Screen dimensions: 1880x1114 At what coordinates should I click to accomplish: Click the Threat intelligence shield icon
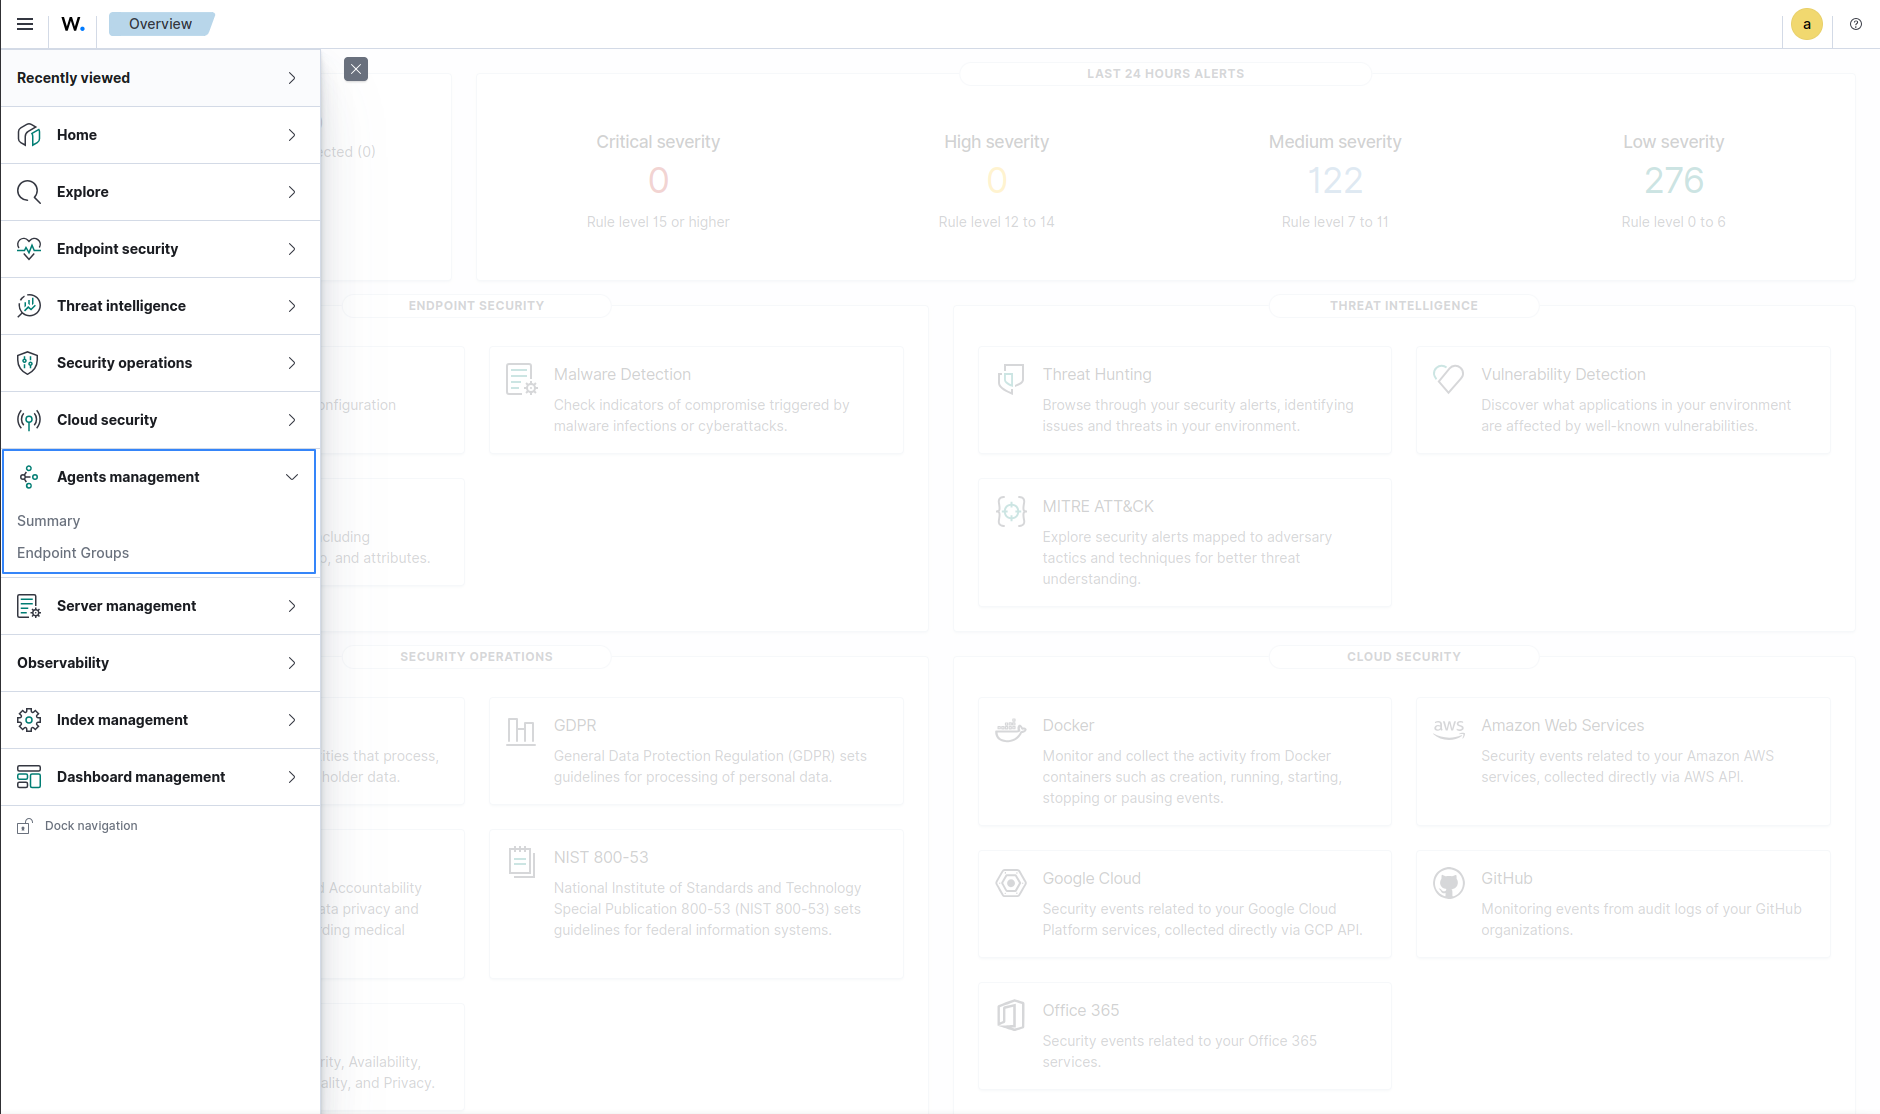(x=29, y=305)
